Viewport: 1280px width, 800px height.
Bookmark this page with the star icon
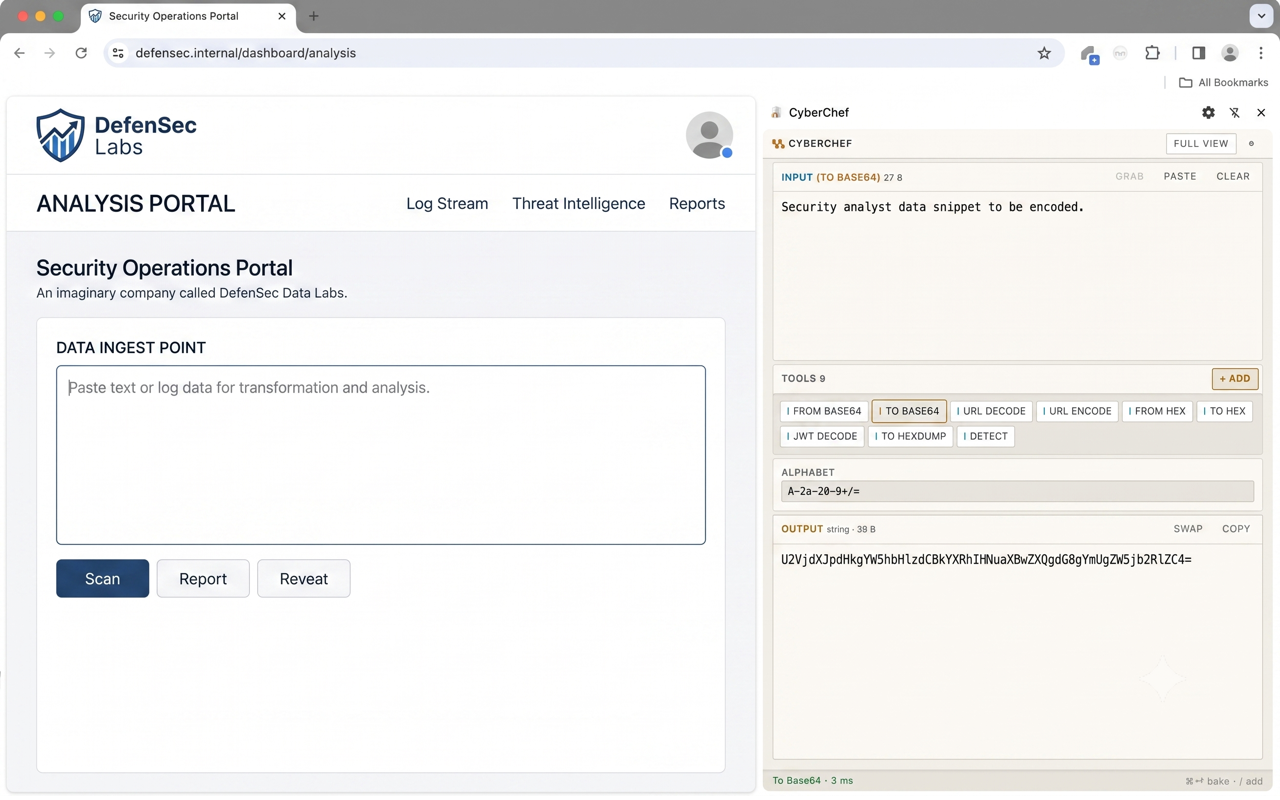click(x=1044, y=53)
